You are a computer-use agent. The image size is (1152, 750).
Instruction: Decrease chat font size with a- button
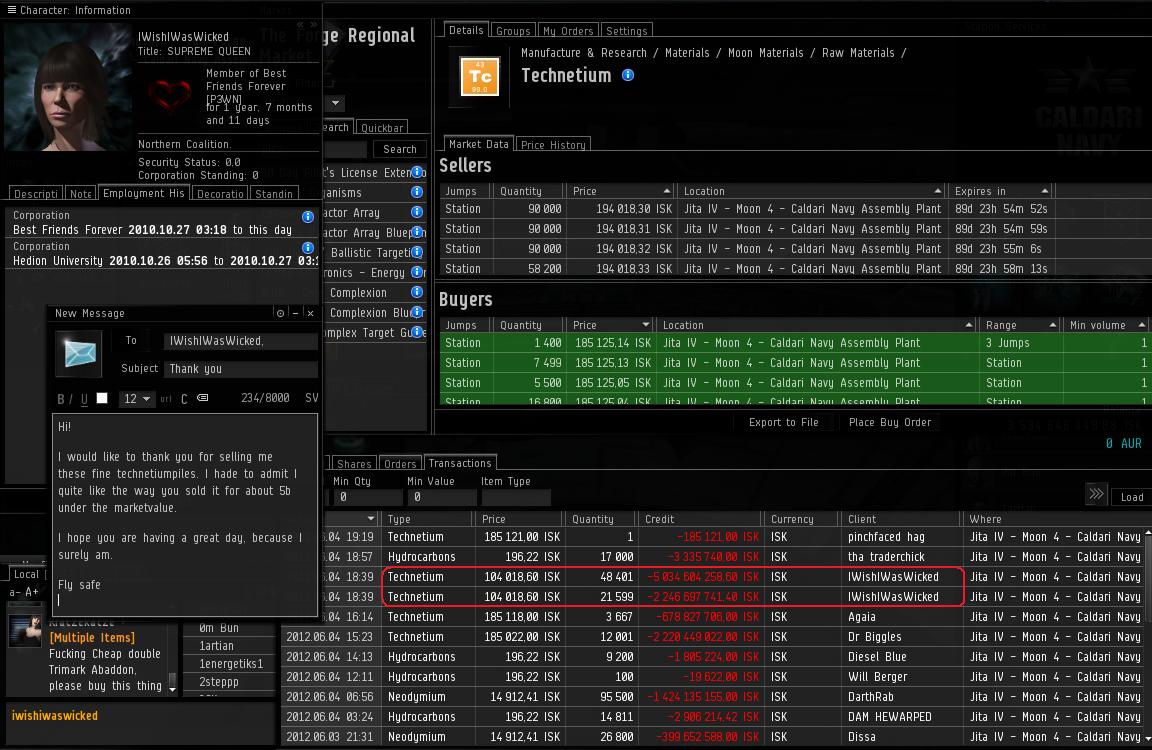(x=15, y=592)
